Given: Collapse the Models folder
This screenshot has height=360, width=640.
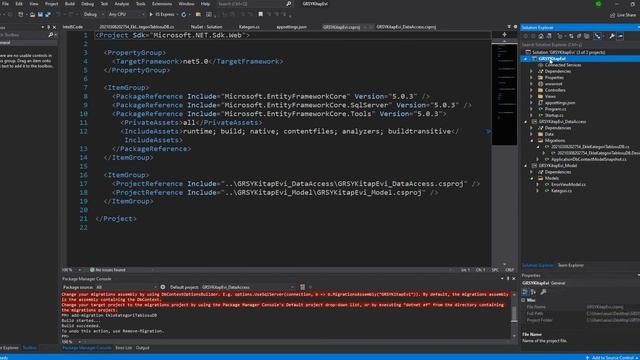Looking at the screenshot, I should pyautogui.click(x=531, y=178).
